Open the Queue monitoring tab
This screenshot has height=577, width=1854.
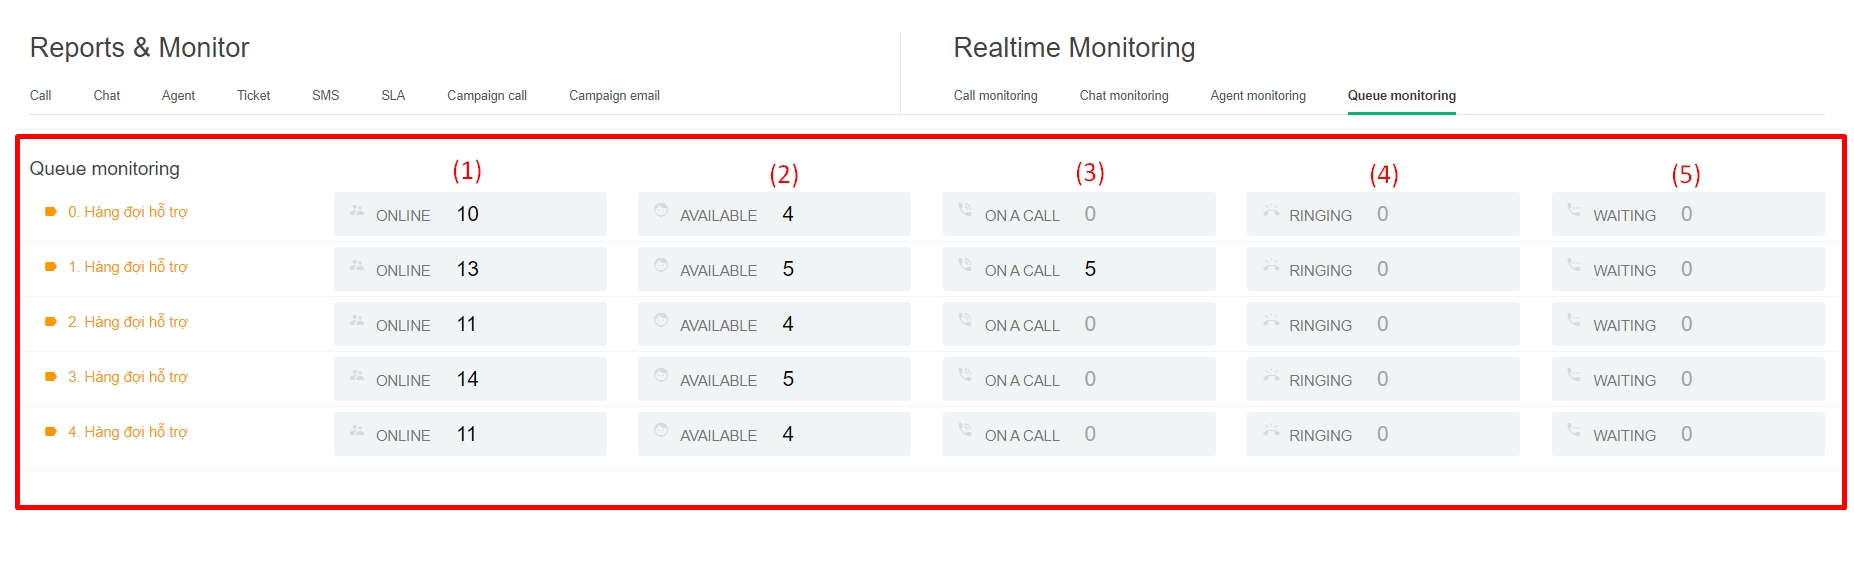point(1401,96)
